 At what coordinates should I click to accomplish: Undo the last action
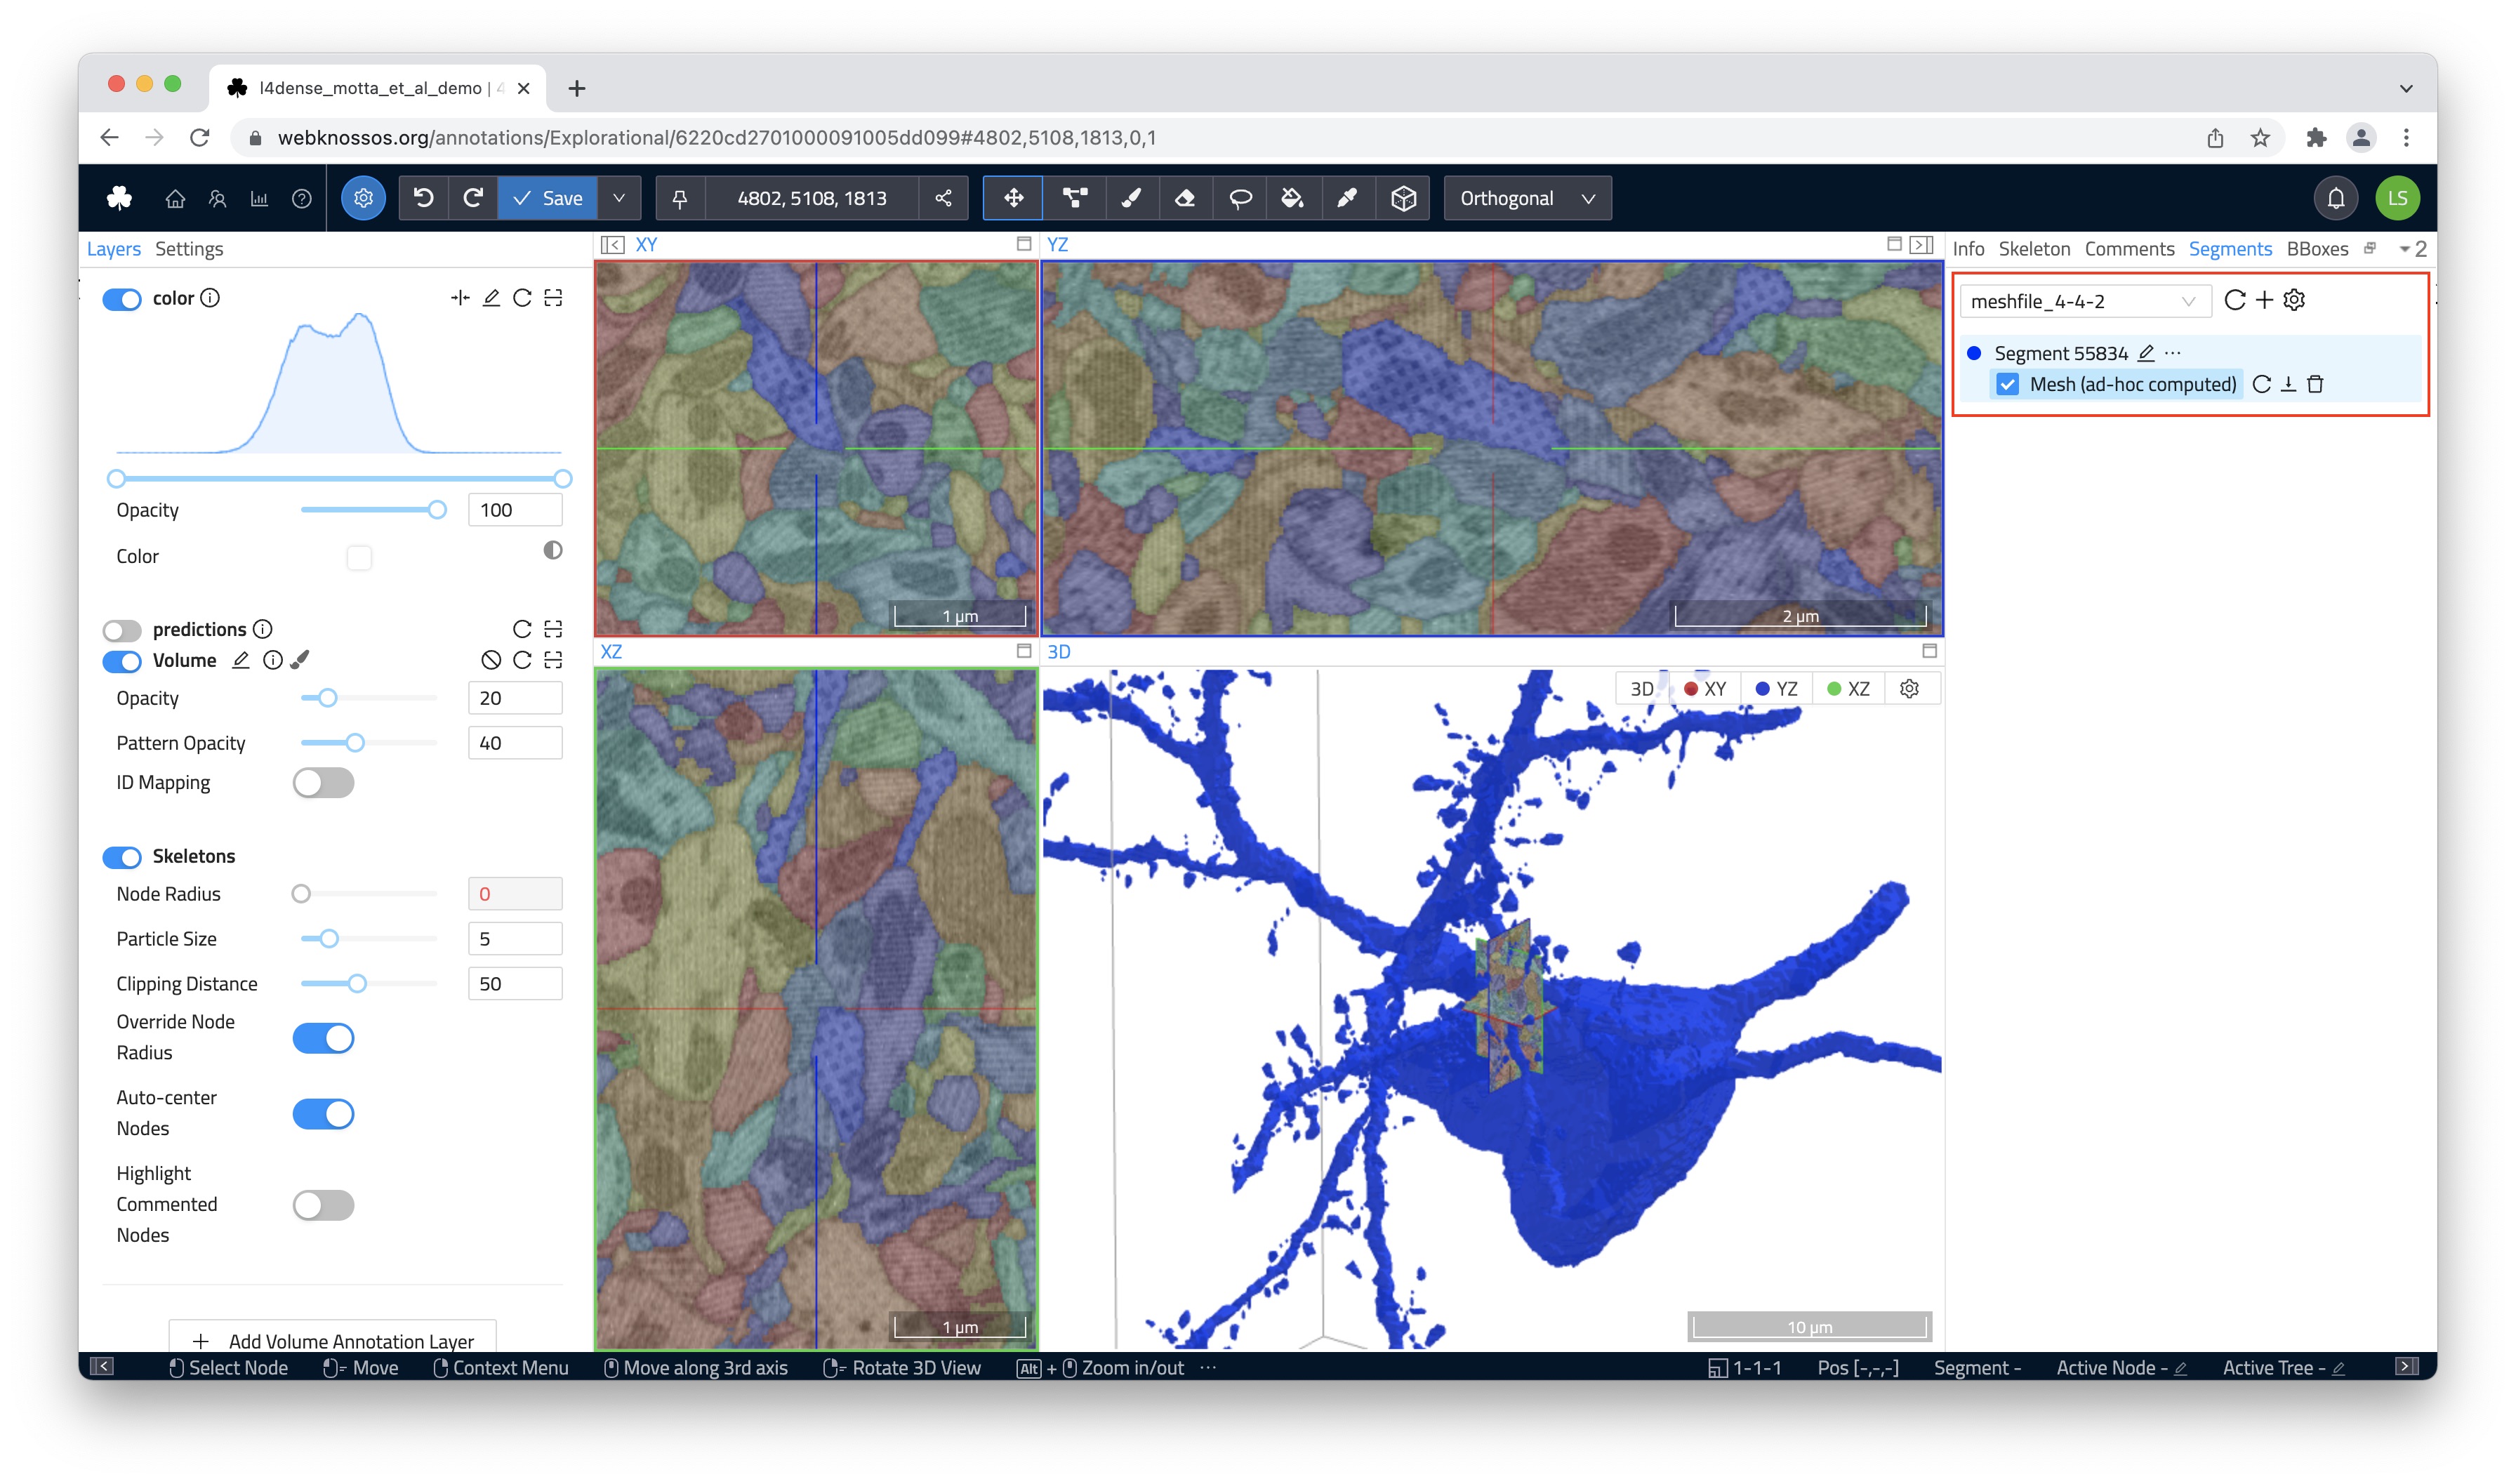(424, 198)
